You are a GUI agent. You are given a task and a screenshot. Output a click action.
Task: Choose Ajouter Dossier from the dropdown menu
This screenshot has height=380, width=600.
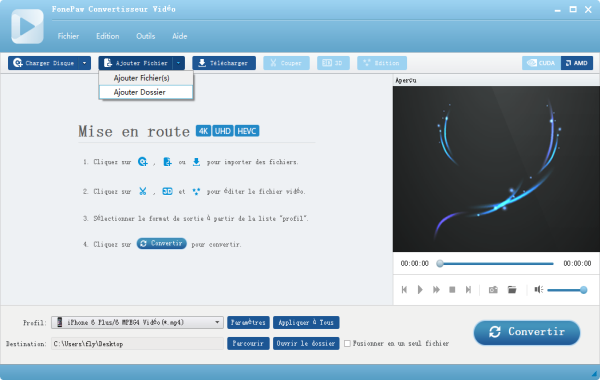pyautogui.click(x=146, y=92)
